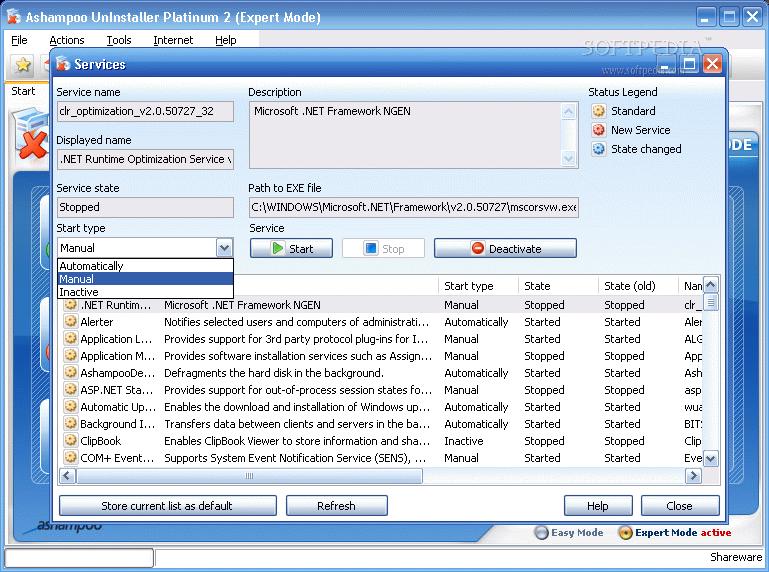Click the horizontal scrollbar thumb of list
This screenshot has height=572, width=769.
(x=249, y=475)
